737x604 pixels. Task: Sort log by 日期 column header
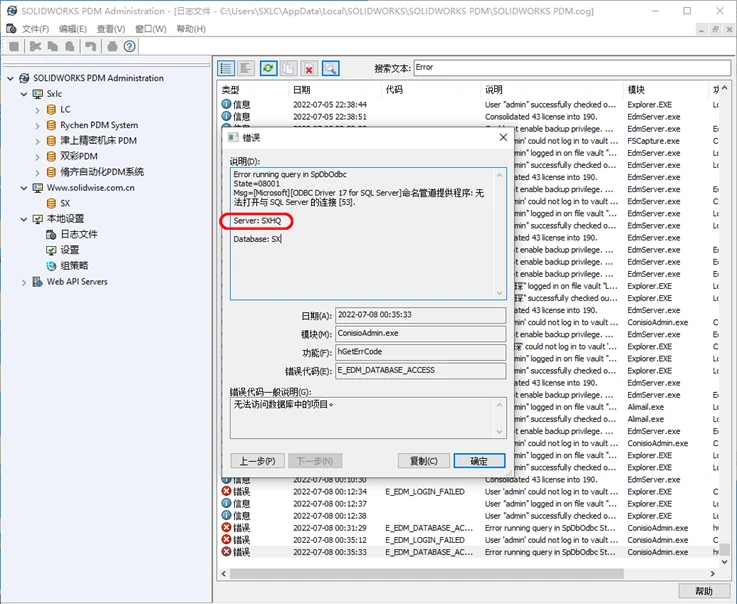pyautogui.click(x=334, y=89)
